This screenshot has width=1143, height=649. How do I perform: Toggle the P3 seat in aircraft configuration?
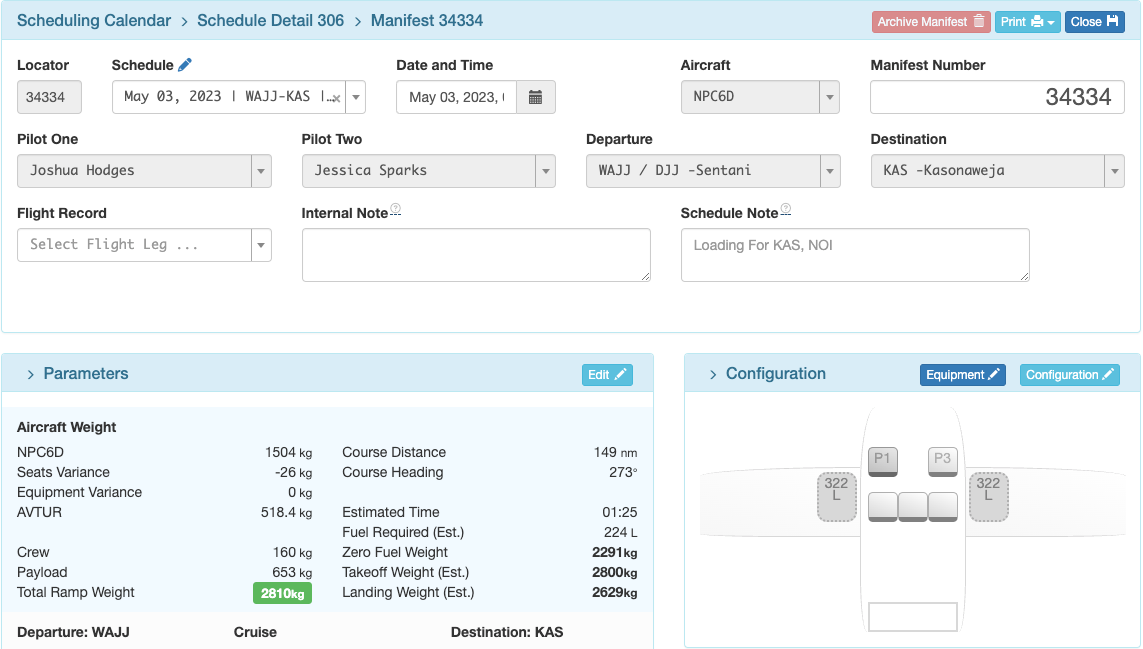[942, 462]
